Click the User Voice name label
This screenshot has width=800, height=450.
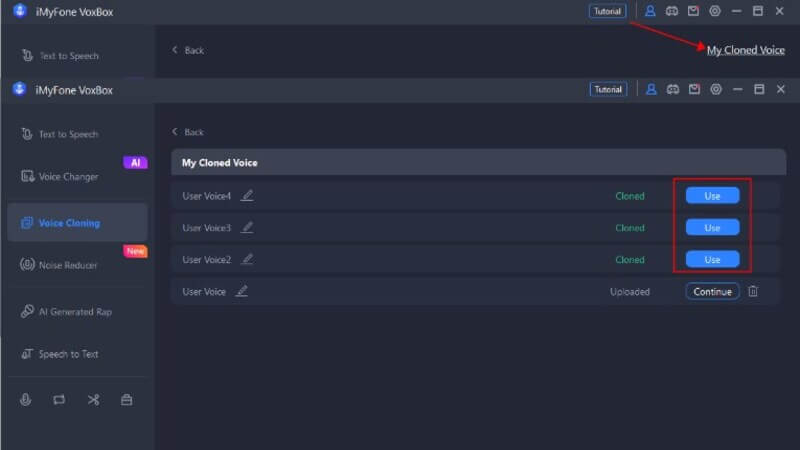(204, 291)
